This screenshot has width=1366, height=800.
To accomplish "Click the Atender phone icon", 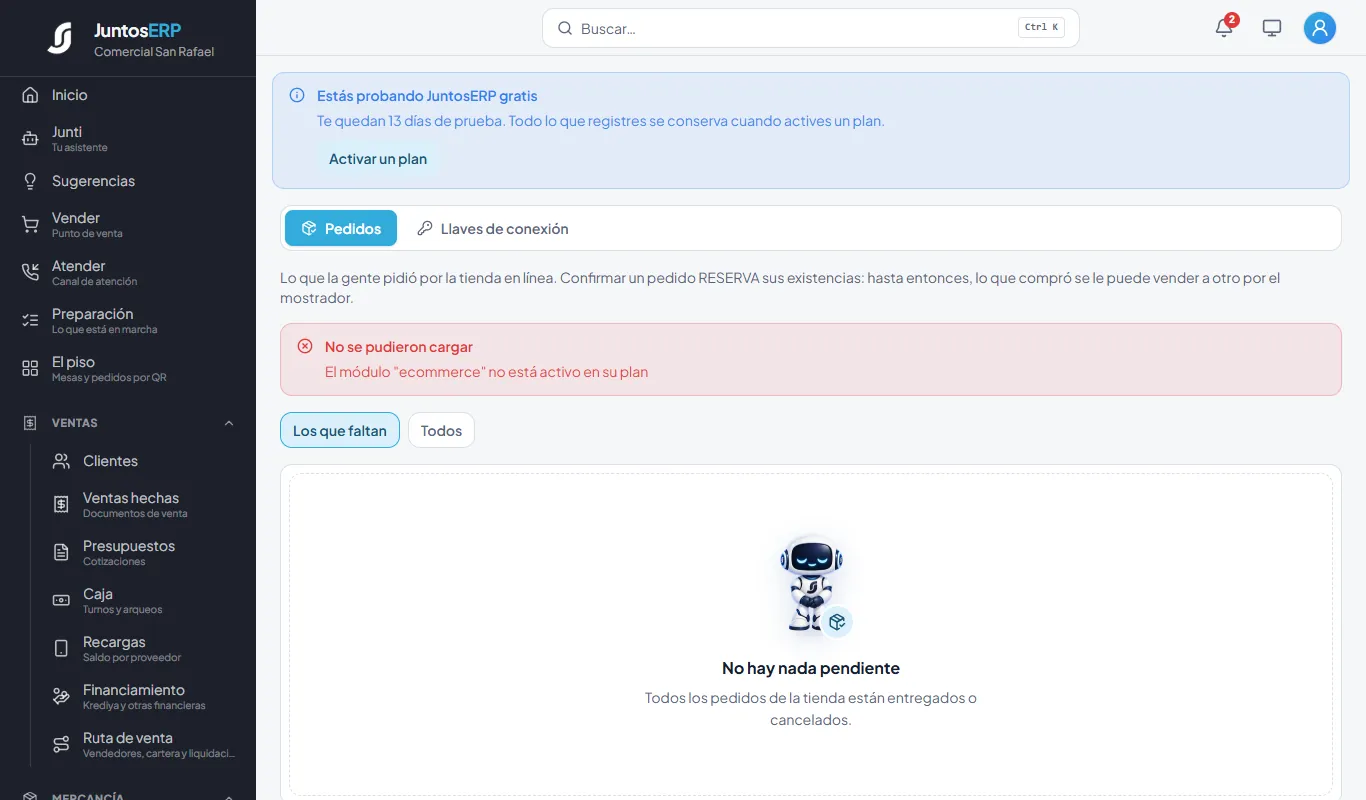I will [30, 273].
